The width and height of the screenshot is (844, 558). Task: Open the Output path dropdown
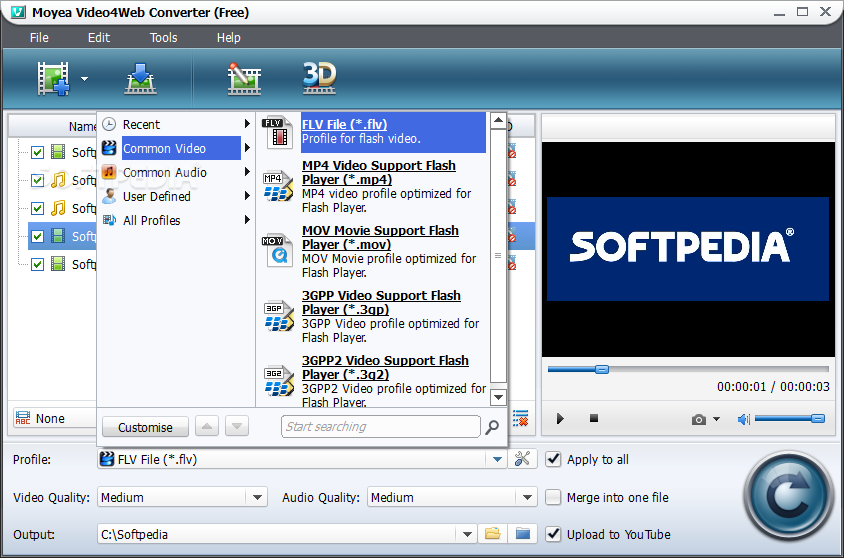coord(467,534)
